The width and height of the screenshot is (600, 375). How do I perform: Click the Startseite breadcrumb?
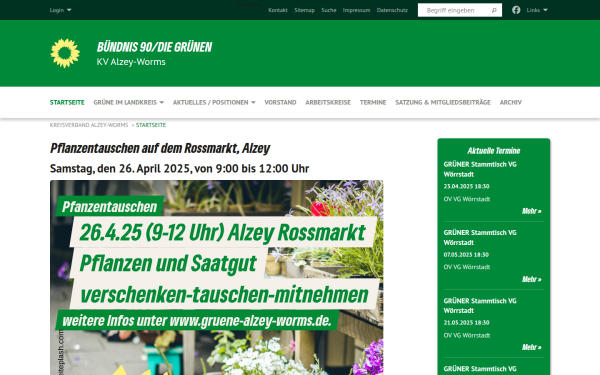[151, 125]
